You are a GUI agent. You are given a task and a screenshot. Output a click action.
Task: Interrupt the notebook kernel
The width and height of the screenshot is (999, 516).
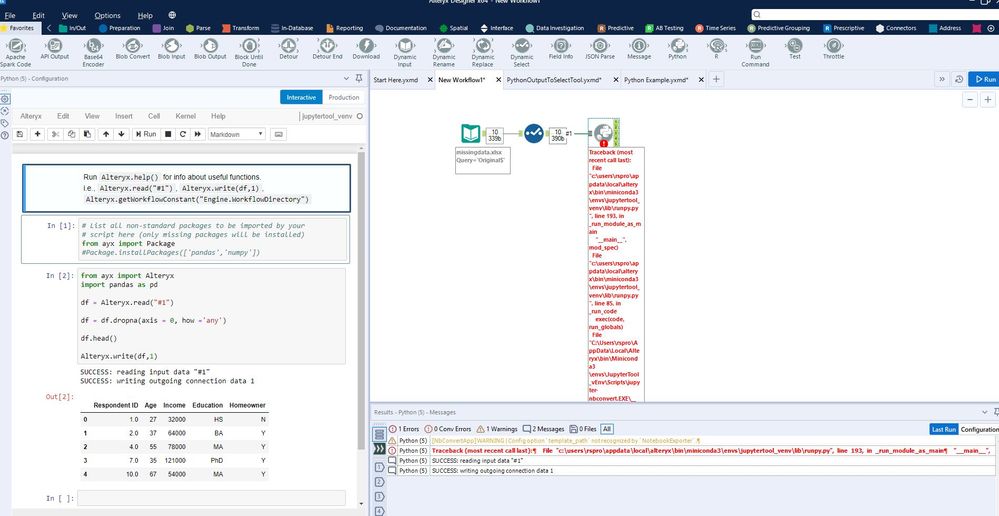tap(168, 134)
